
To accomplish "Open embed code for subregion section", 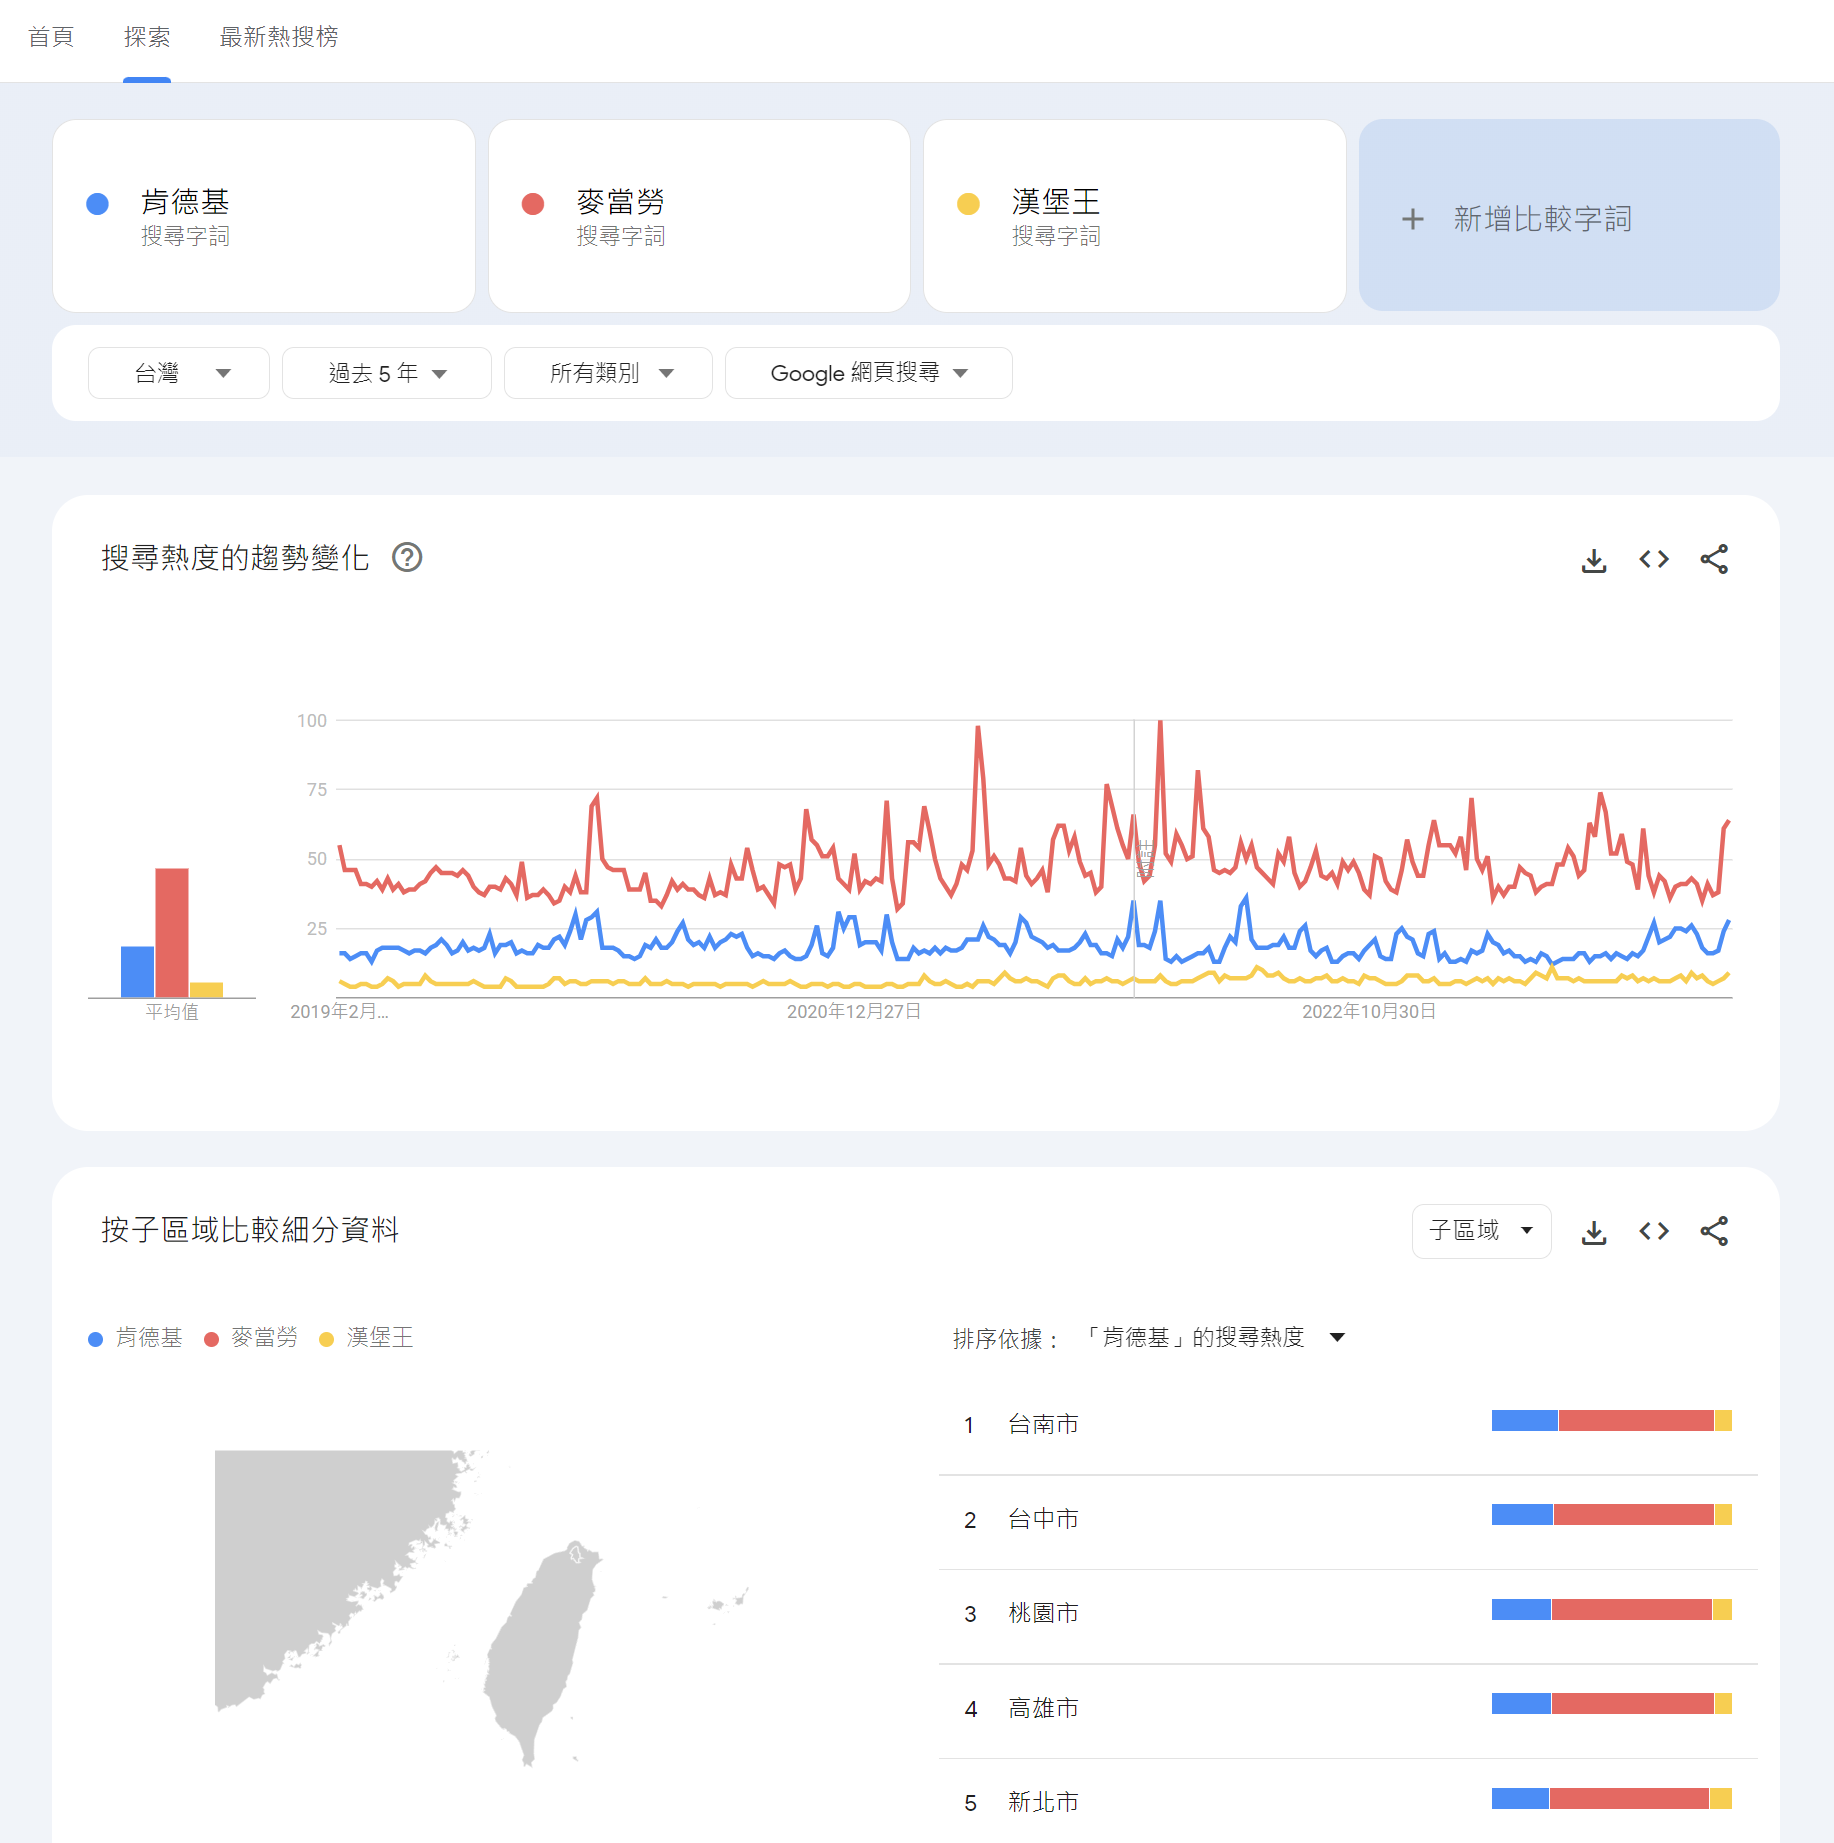I will tap(1654, 1232).
